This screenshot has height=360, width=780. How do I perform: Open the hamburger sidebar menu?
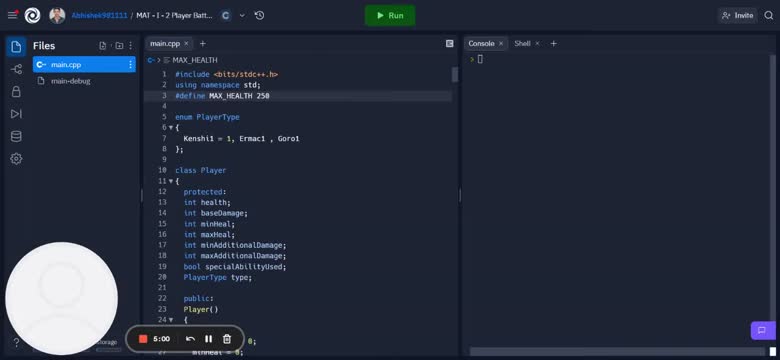pos(12,15)
